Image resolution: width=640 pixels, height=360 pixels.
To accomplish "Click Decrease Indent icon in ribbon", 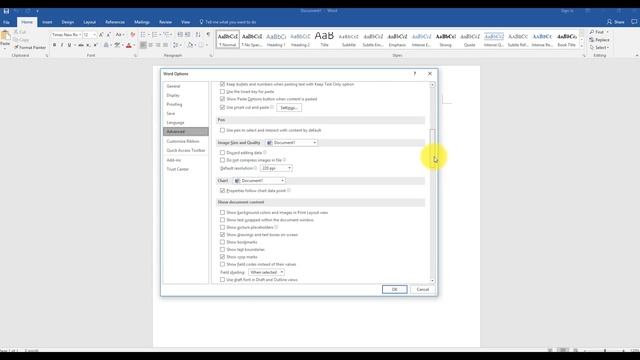I will pos(180,35).
